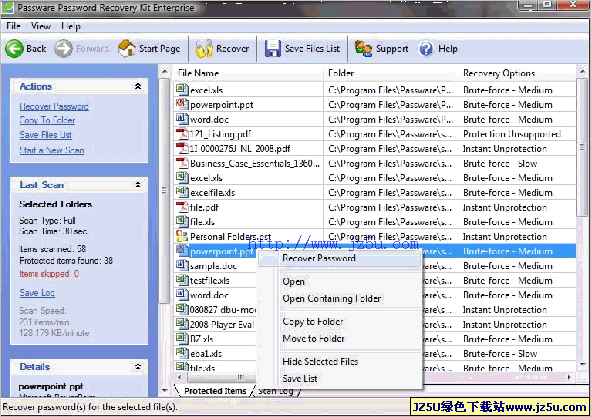
Task: Collapse the Last Scan panel
Action: [138, 184]
